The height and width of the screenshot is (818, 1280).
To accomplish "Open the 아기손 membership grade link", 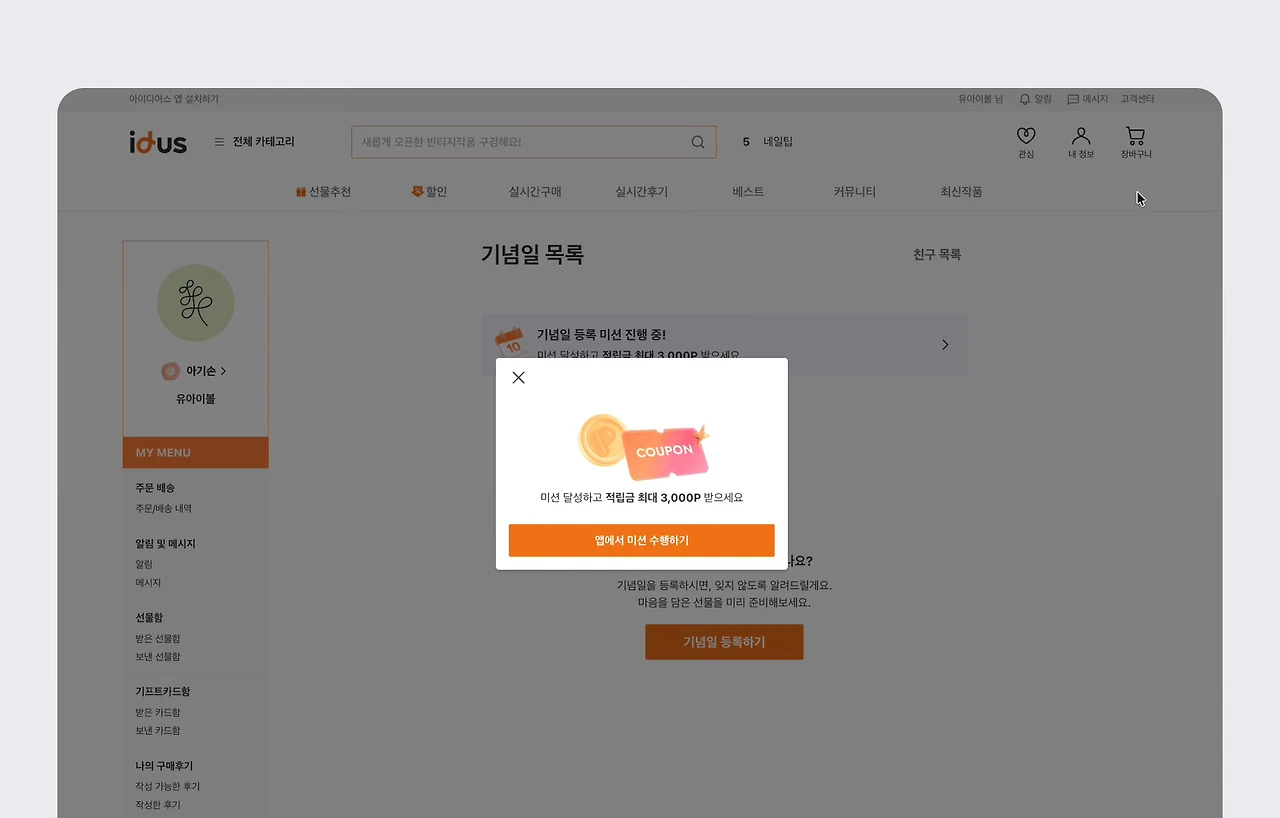I will [x=195, y=371].
